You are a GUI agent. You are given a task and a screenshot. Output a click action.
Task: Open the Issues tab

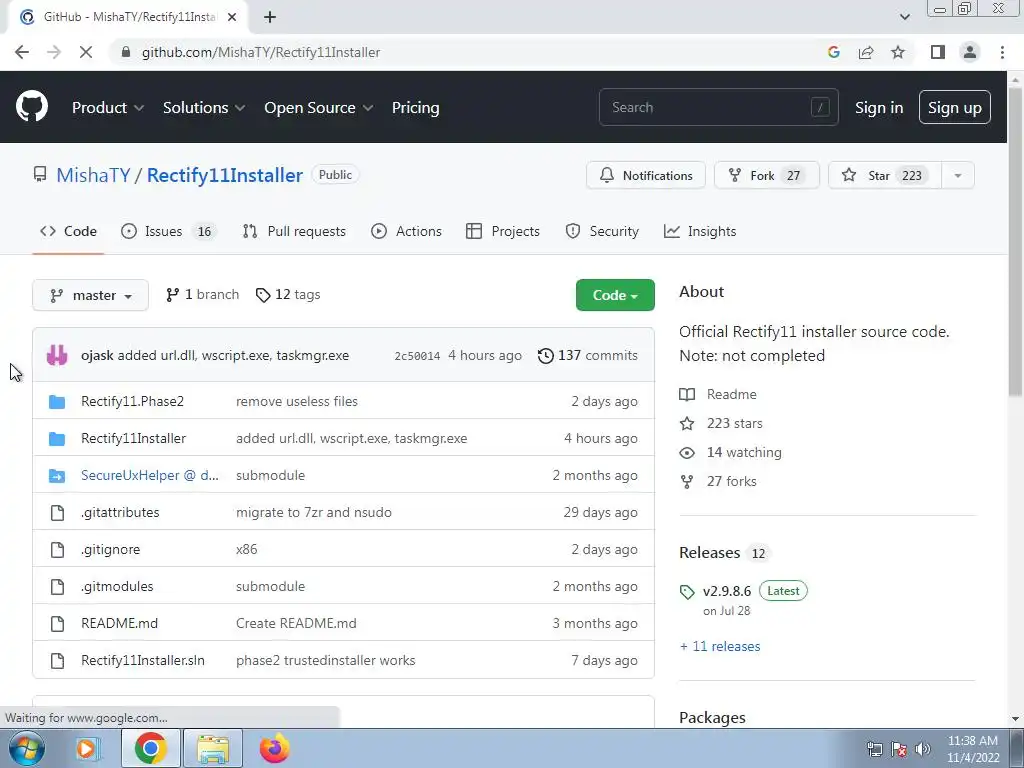tap(168, 231)
